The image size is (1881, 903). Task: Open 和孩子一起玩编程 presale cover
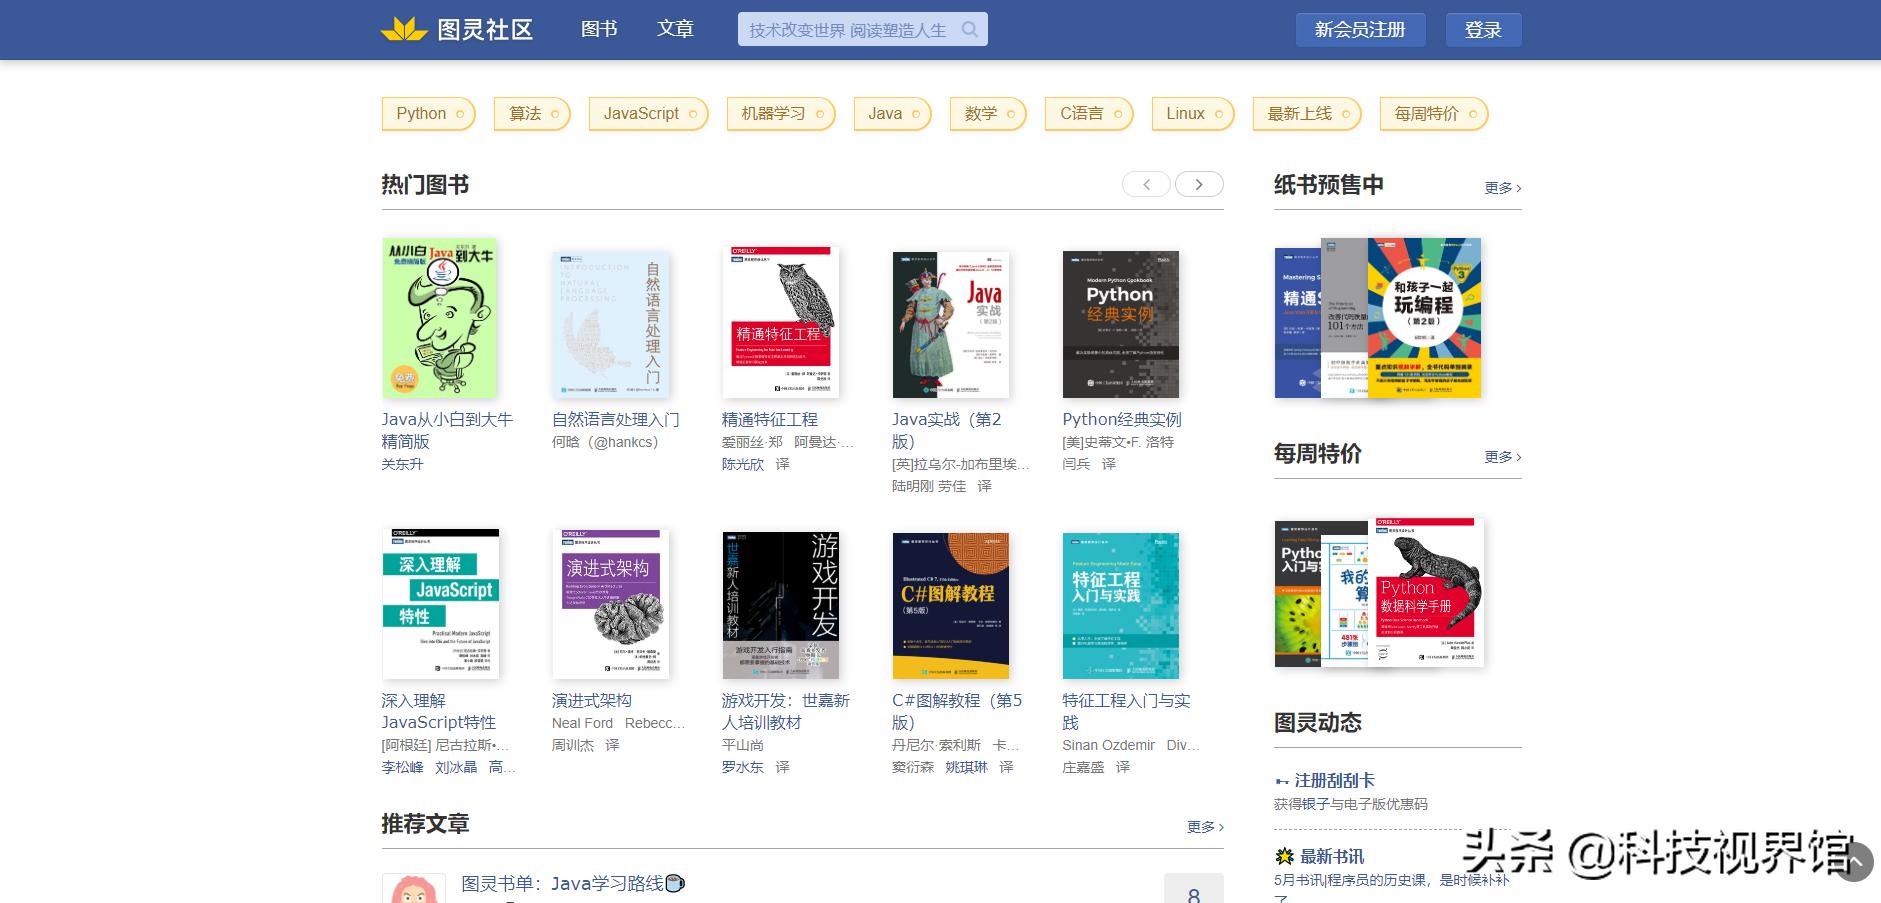pyautogui.click(x=1424, y=318)
